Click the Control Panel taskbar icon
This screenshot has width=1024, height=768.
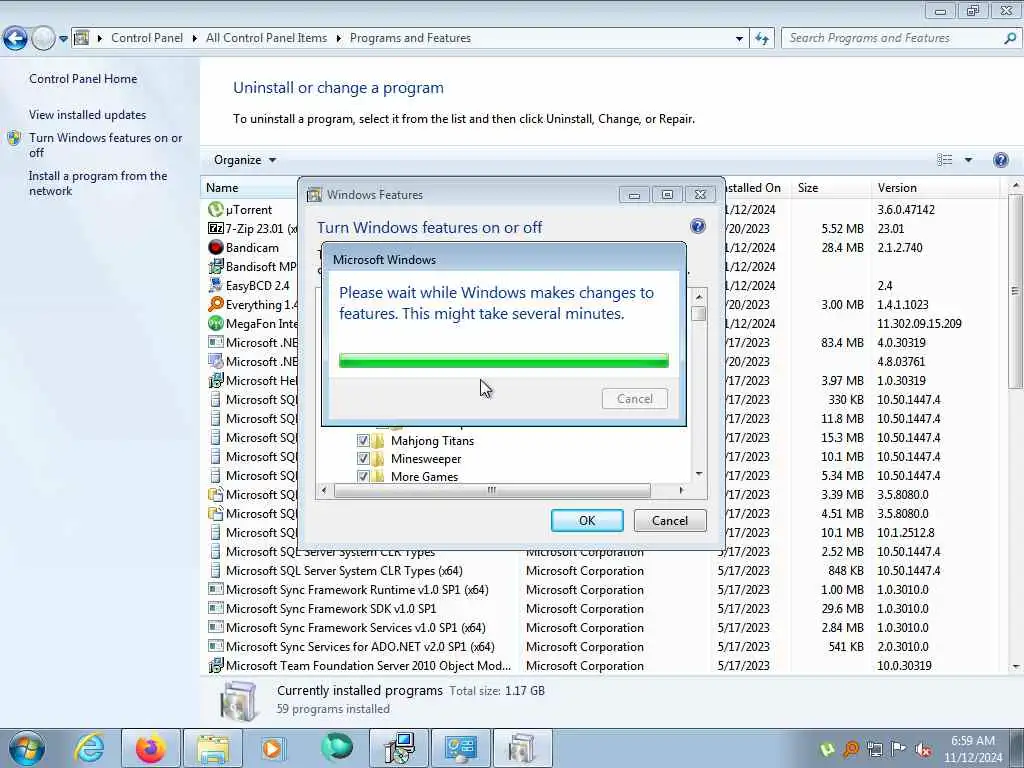(460, 748)
